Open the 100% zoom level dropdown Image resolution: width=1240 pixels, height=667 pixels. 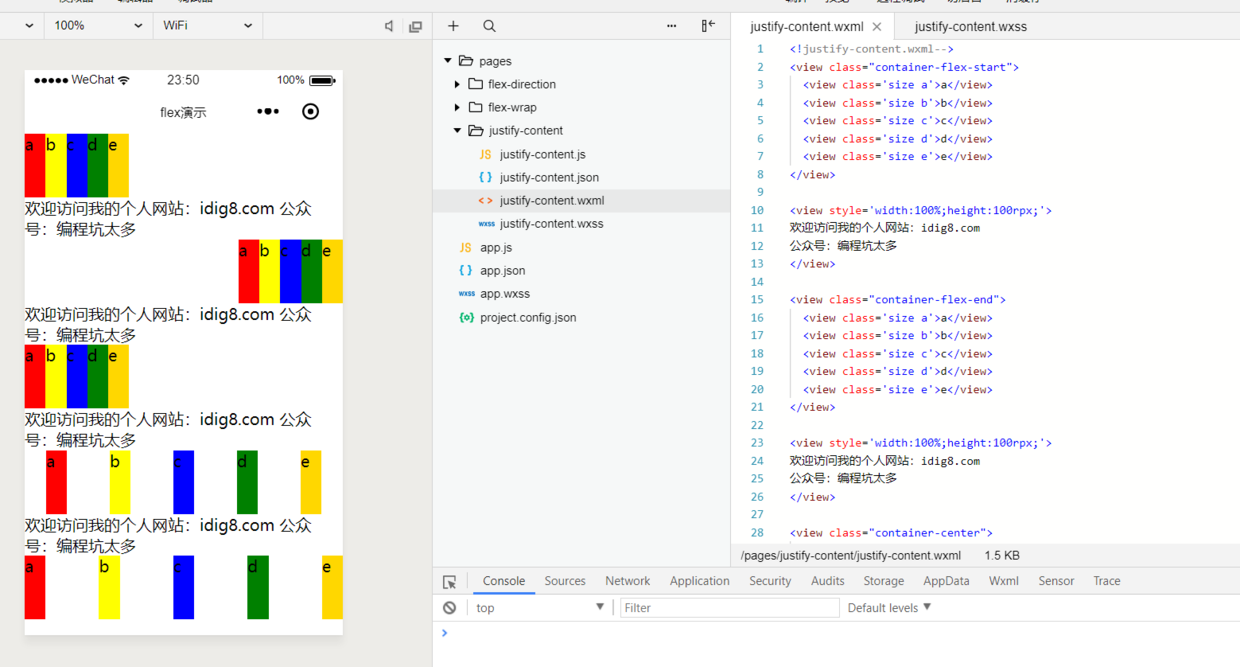point(98,26)
